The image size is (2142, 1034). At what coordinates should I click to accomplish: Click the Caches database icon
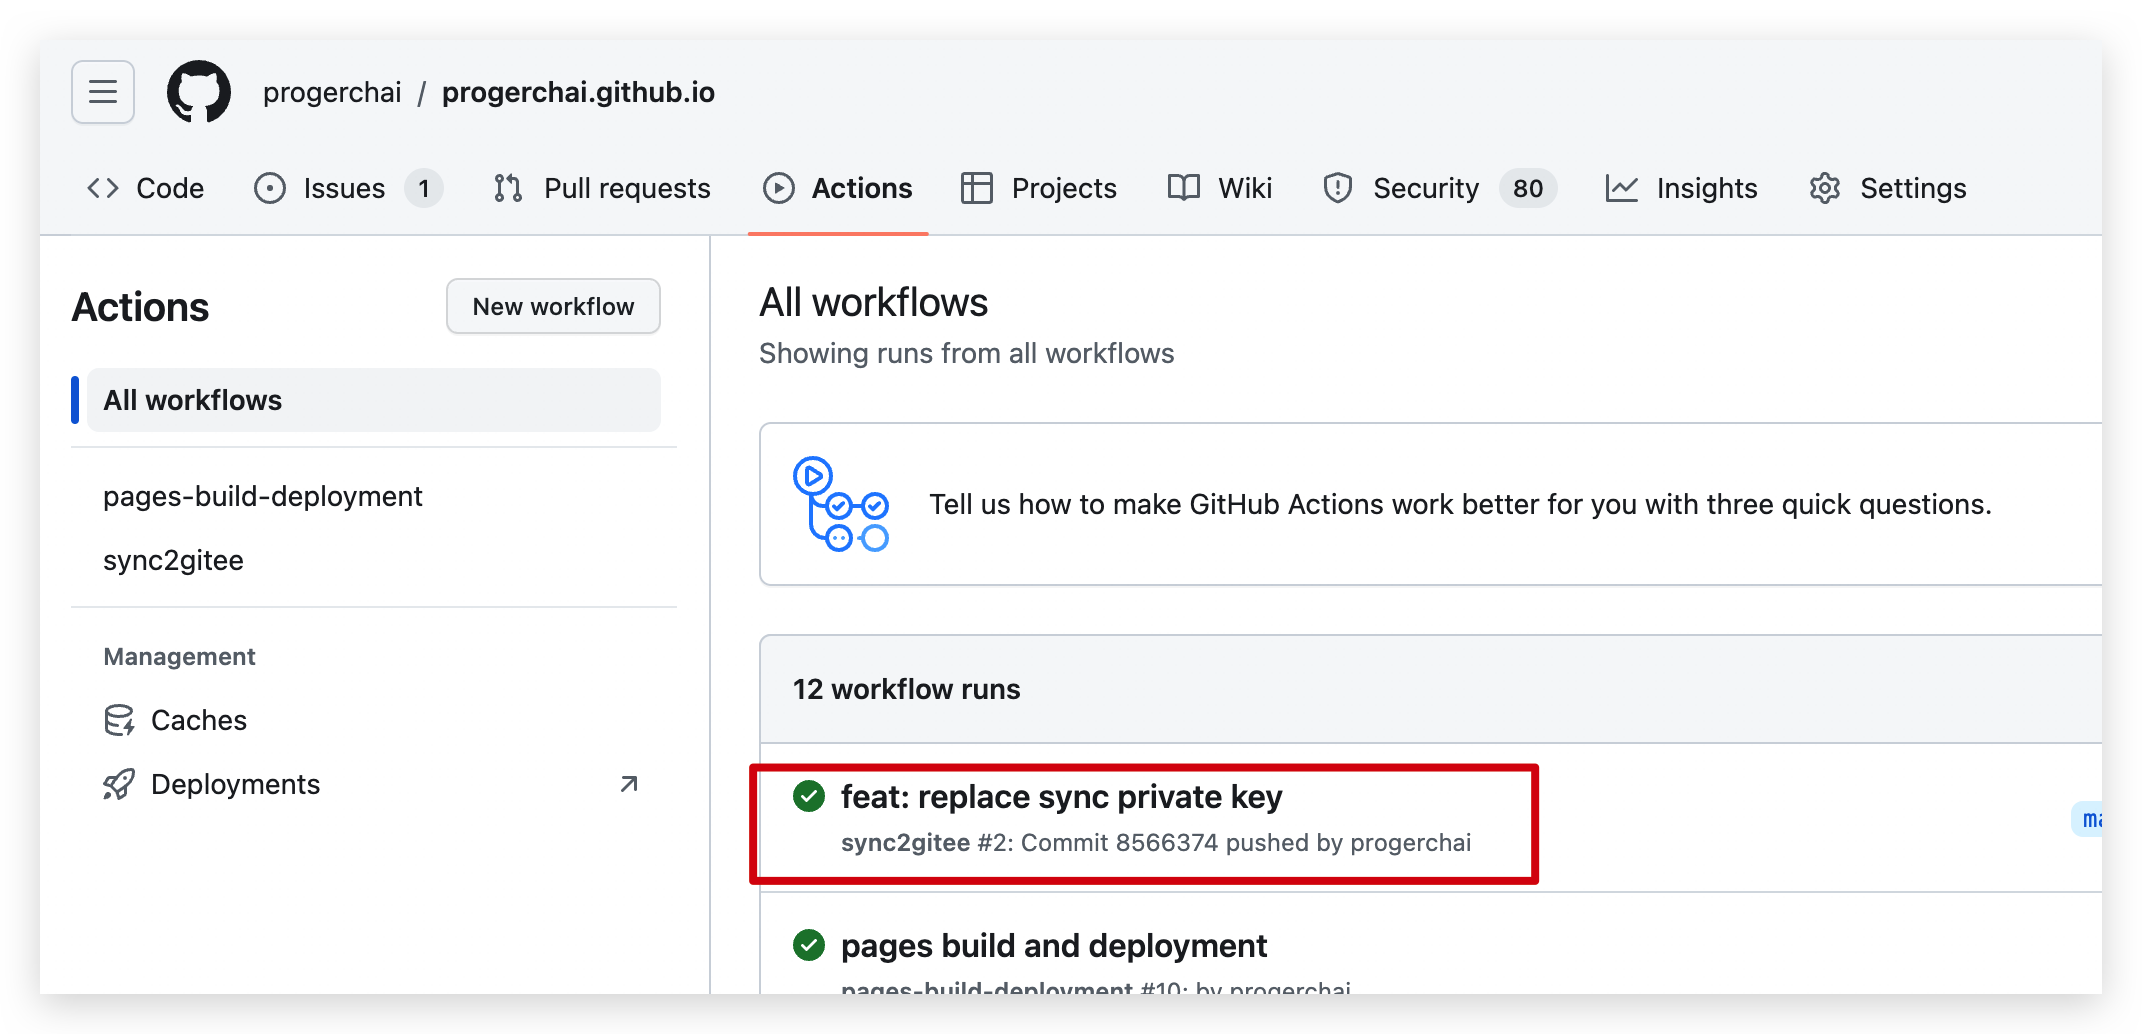[x=119, y=720]
